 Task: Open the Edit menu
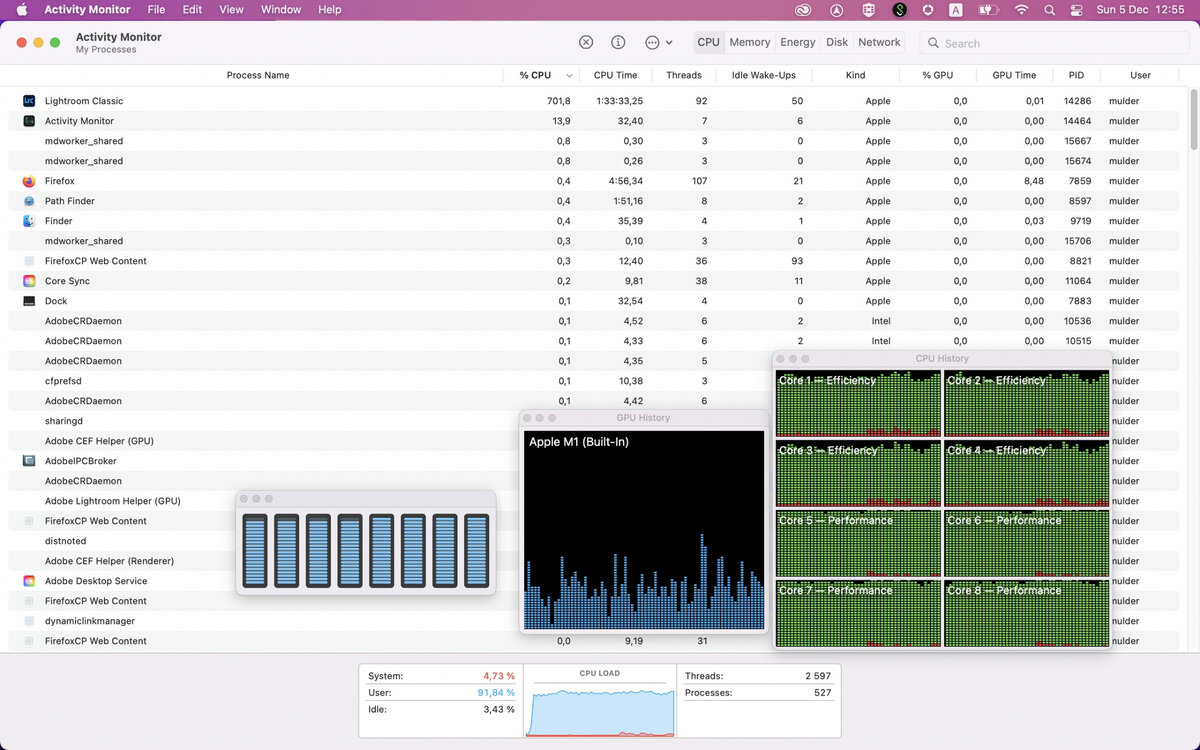click(192, 10)
